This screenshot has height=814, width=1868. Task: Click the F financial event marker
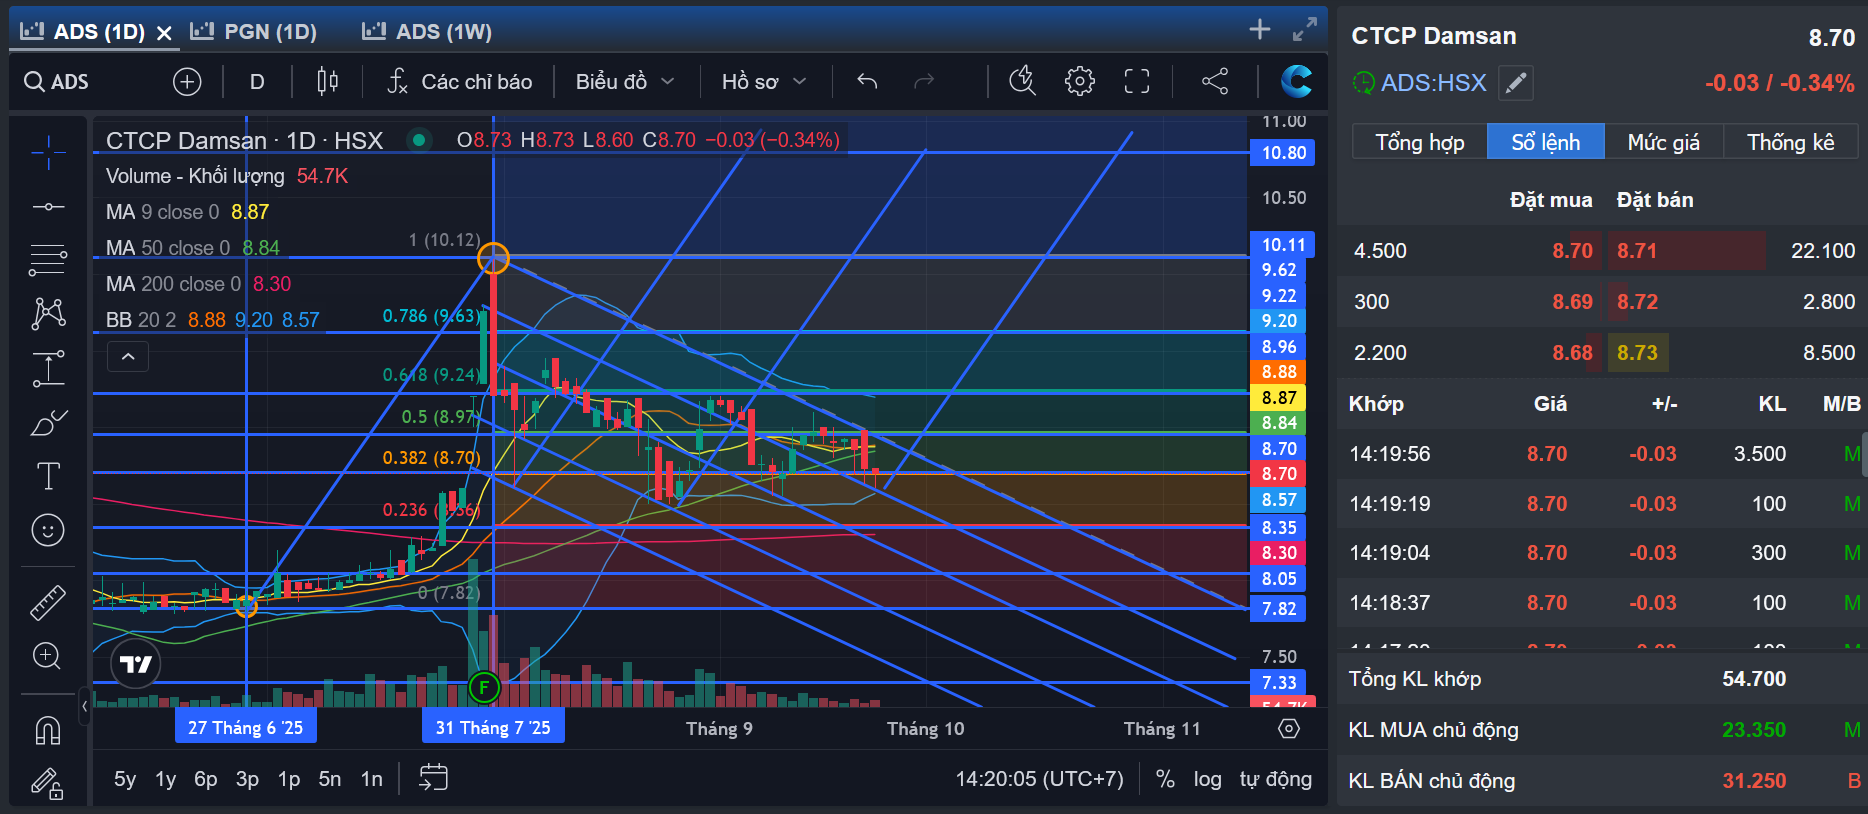coord(484,687)
